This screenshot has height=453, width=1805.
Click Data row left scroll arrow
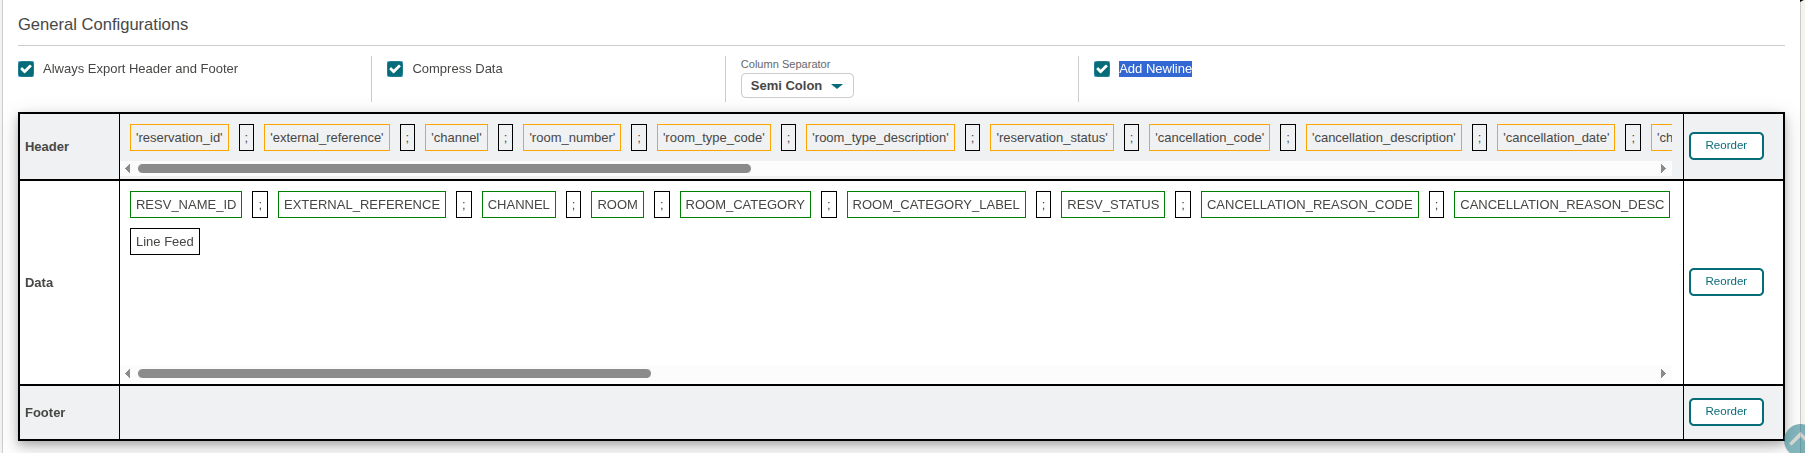point(128,373)
